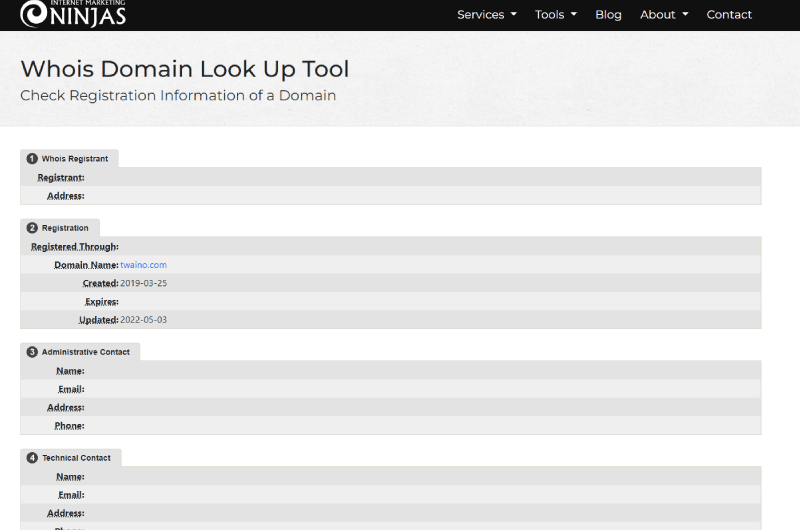
Task: Click the Updated label
Action: pos(98,320)
